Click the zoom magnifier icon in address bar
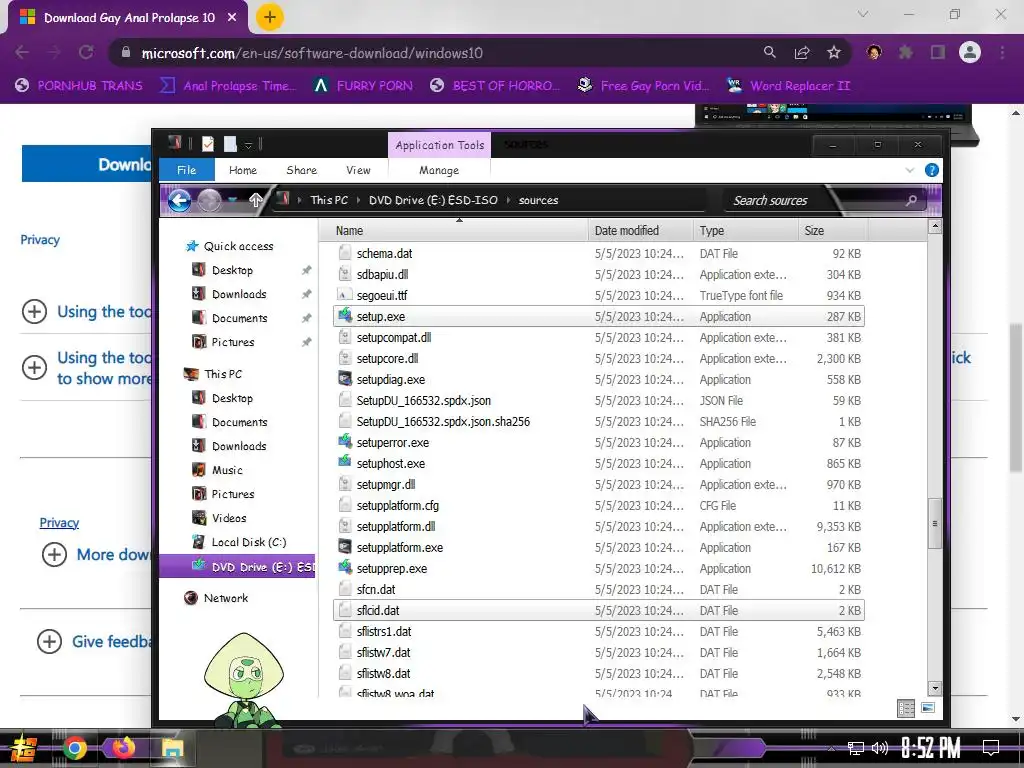The image size is (1024, 768). click(x=769, y=53)
